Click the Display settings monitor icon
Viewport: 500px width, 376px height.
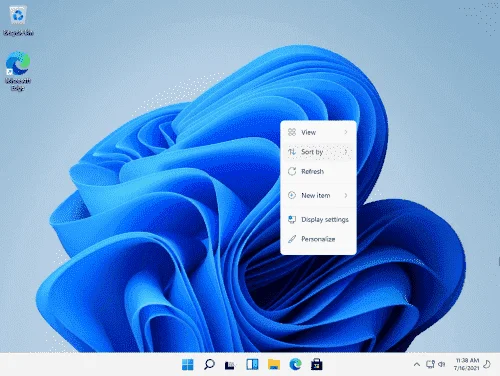click(x=292, y=219)
